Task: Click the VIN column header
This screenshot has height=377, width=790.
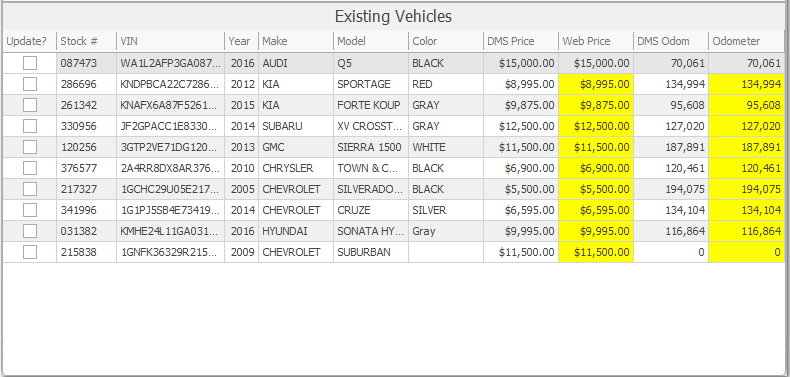Action: click(170, 41)
